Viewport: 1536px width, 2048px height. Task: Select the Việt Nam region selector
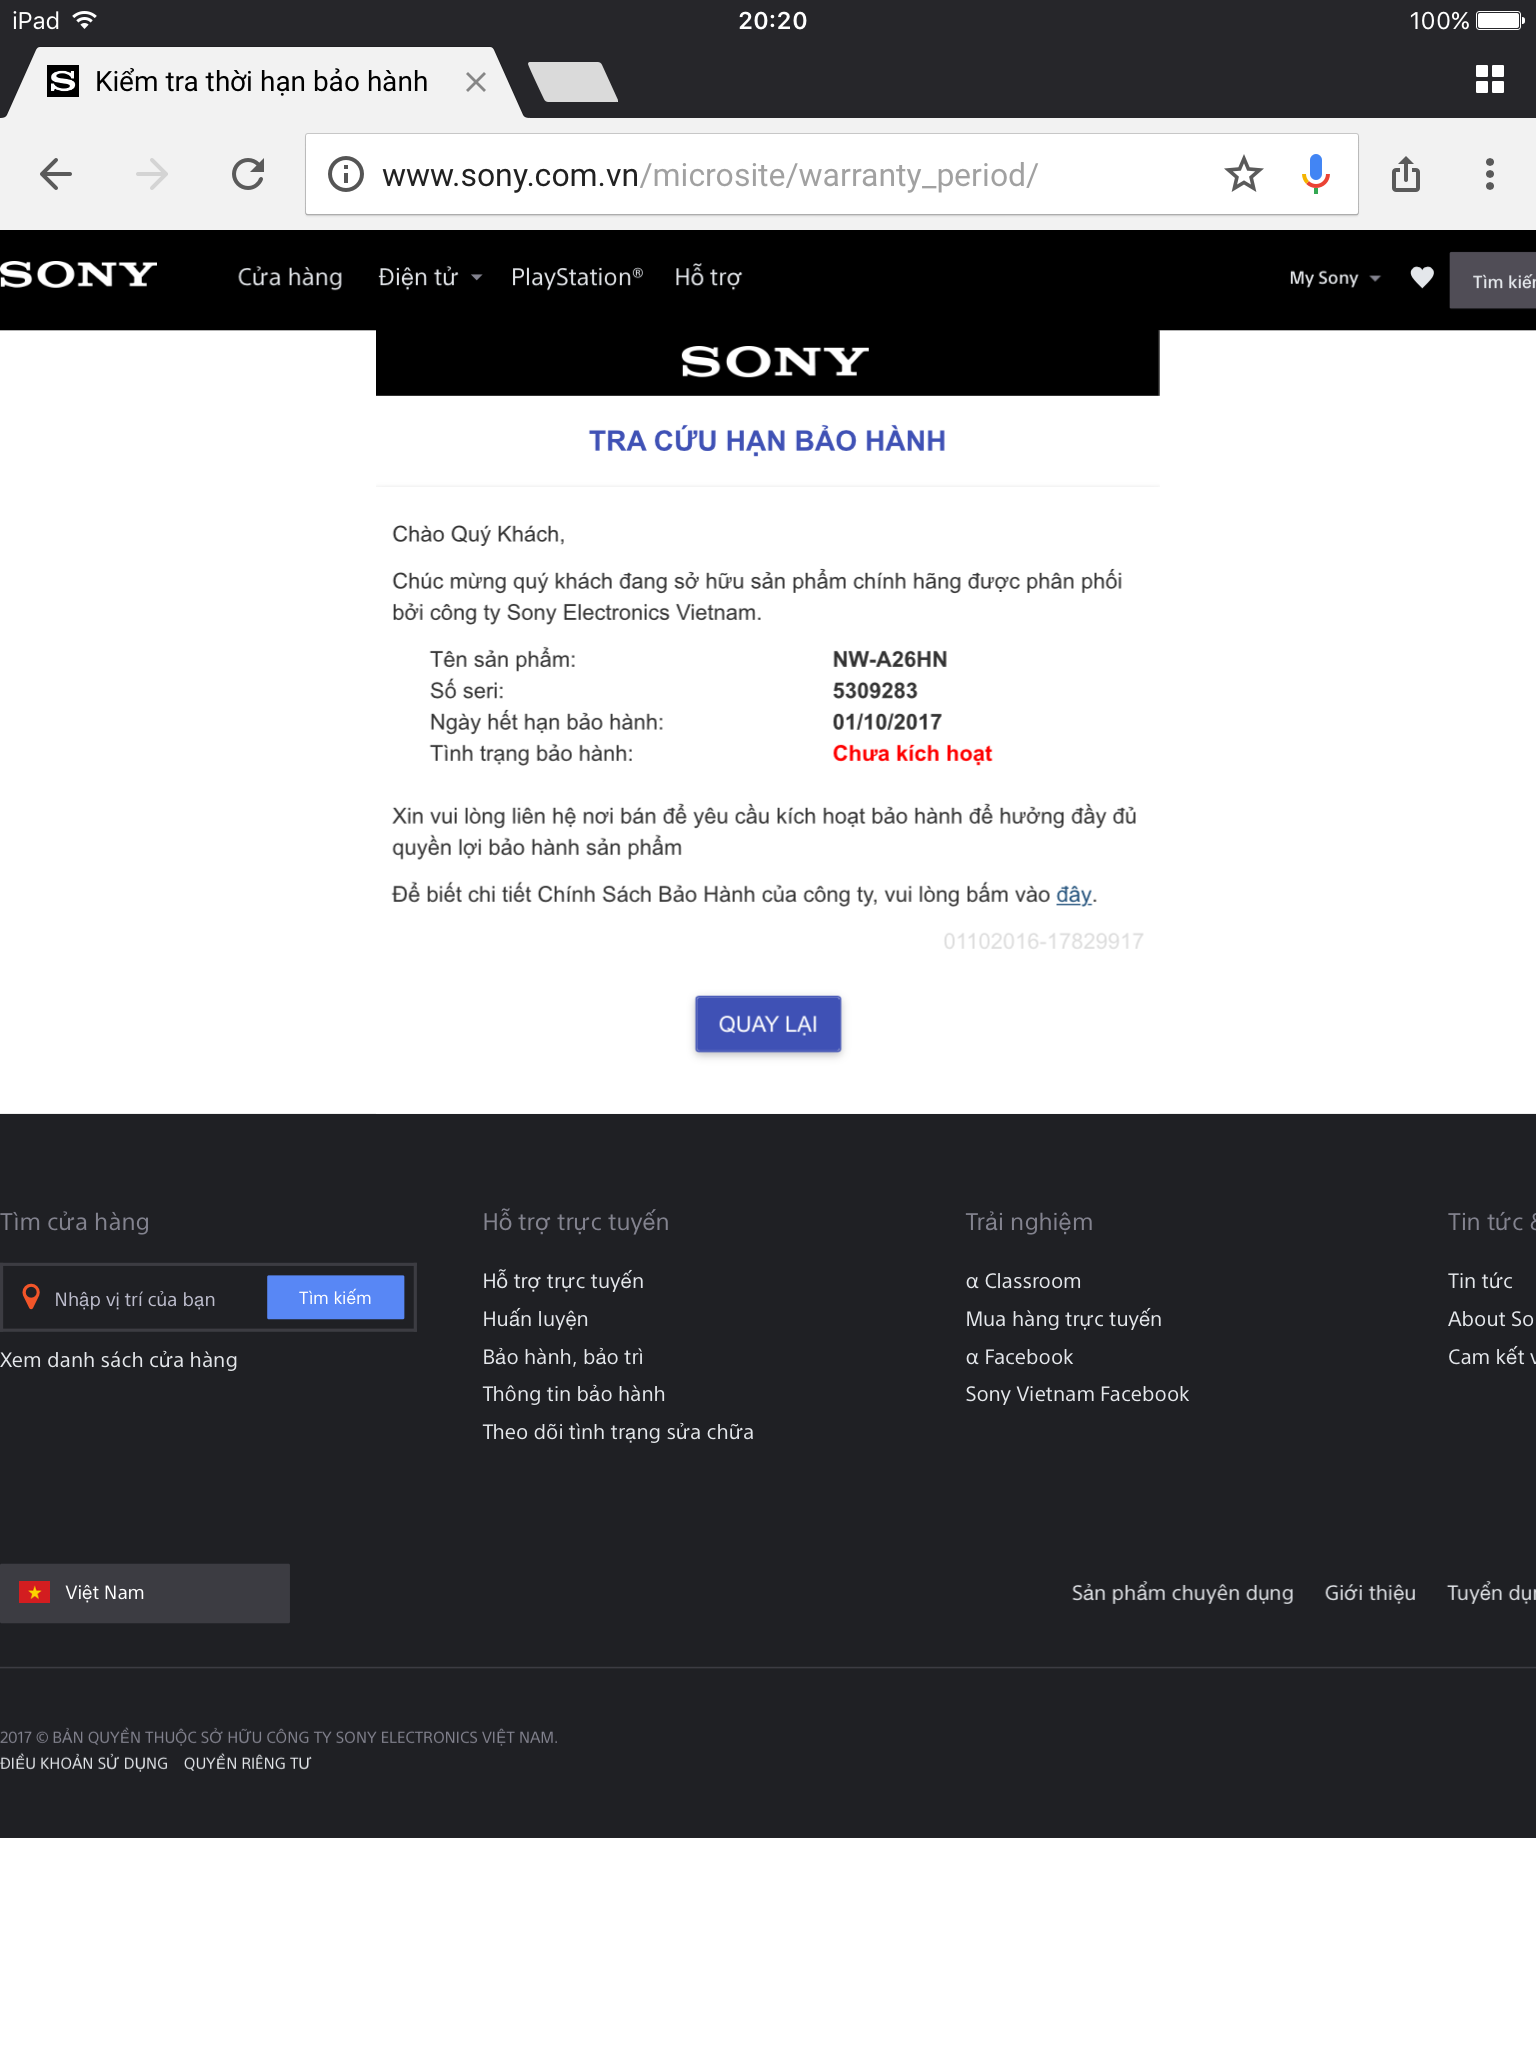click(x=145, y=1593)
